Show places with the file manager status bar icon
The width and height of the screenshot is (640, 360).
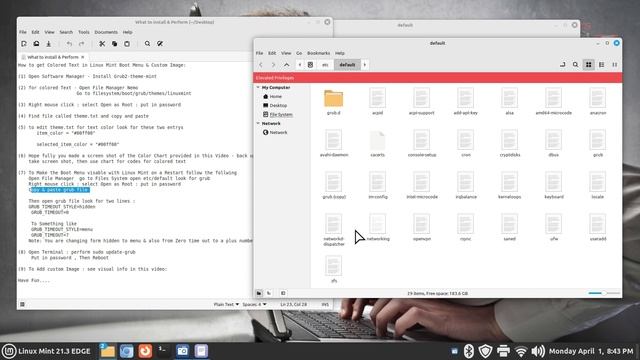click(259, 293)
